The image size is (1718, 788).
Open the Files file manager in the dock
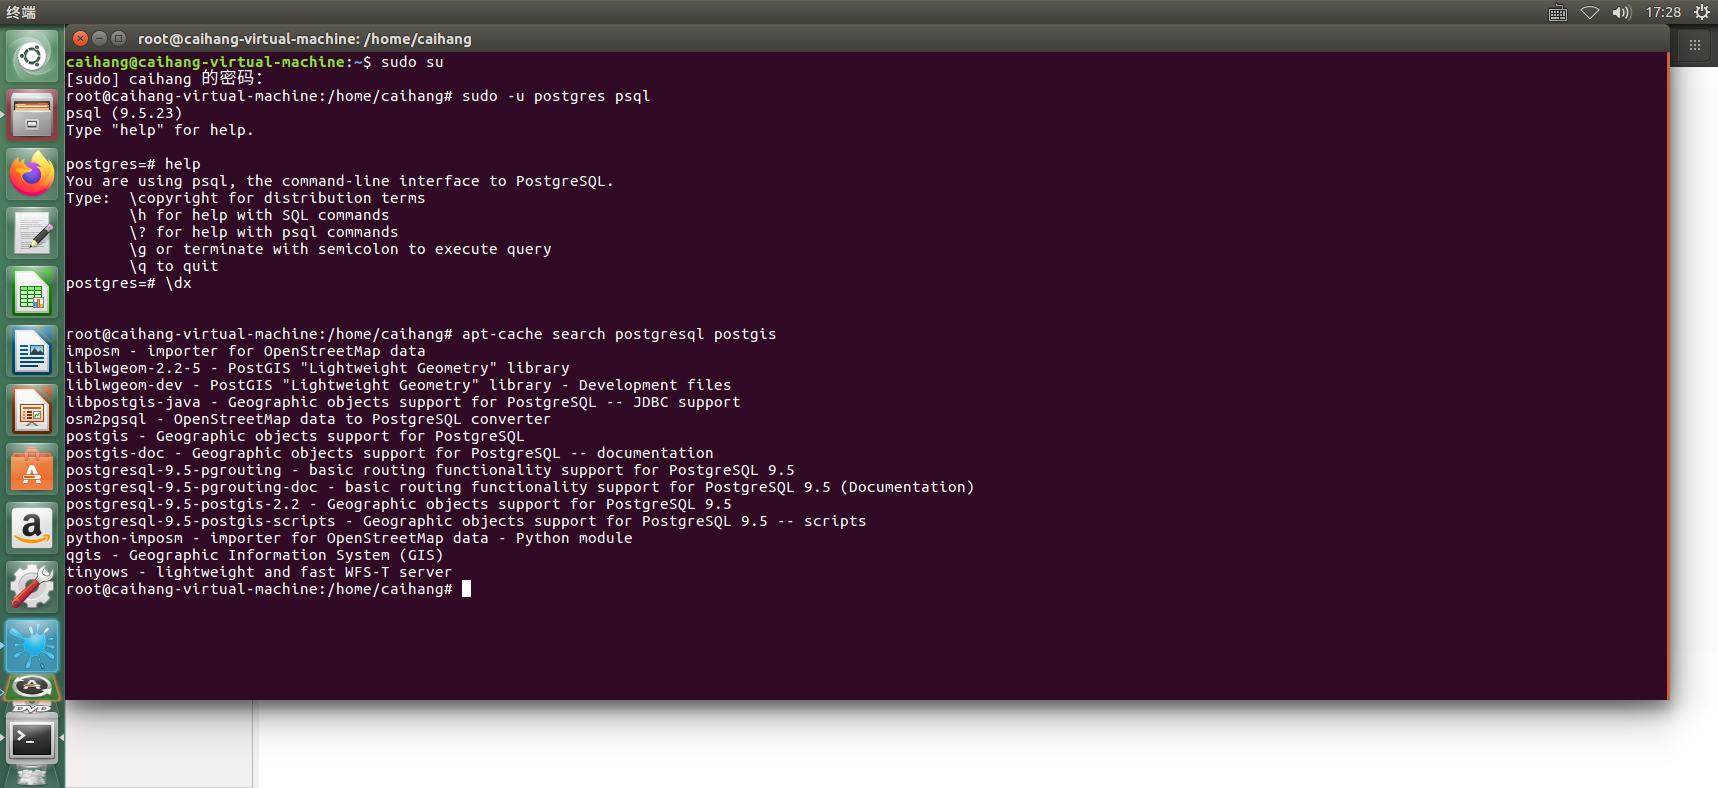pyautogui.click(x=32, y=115)
